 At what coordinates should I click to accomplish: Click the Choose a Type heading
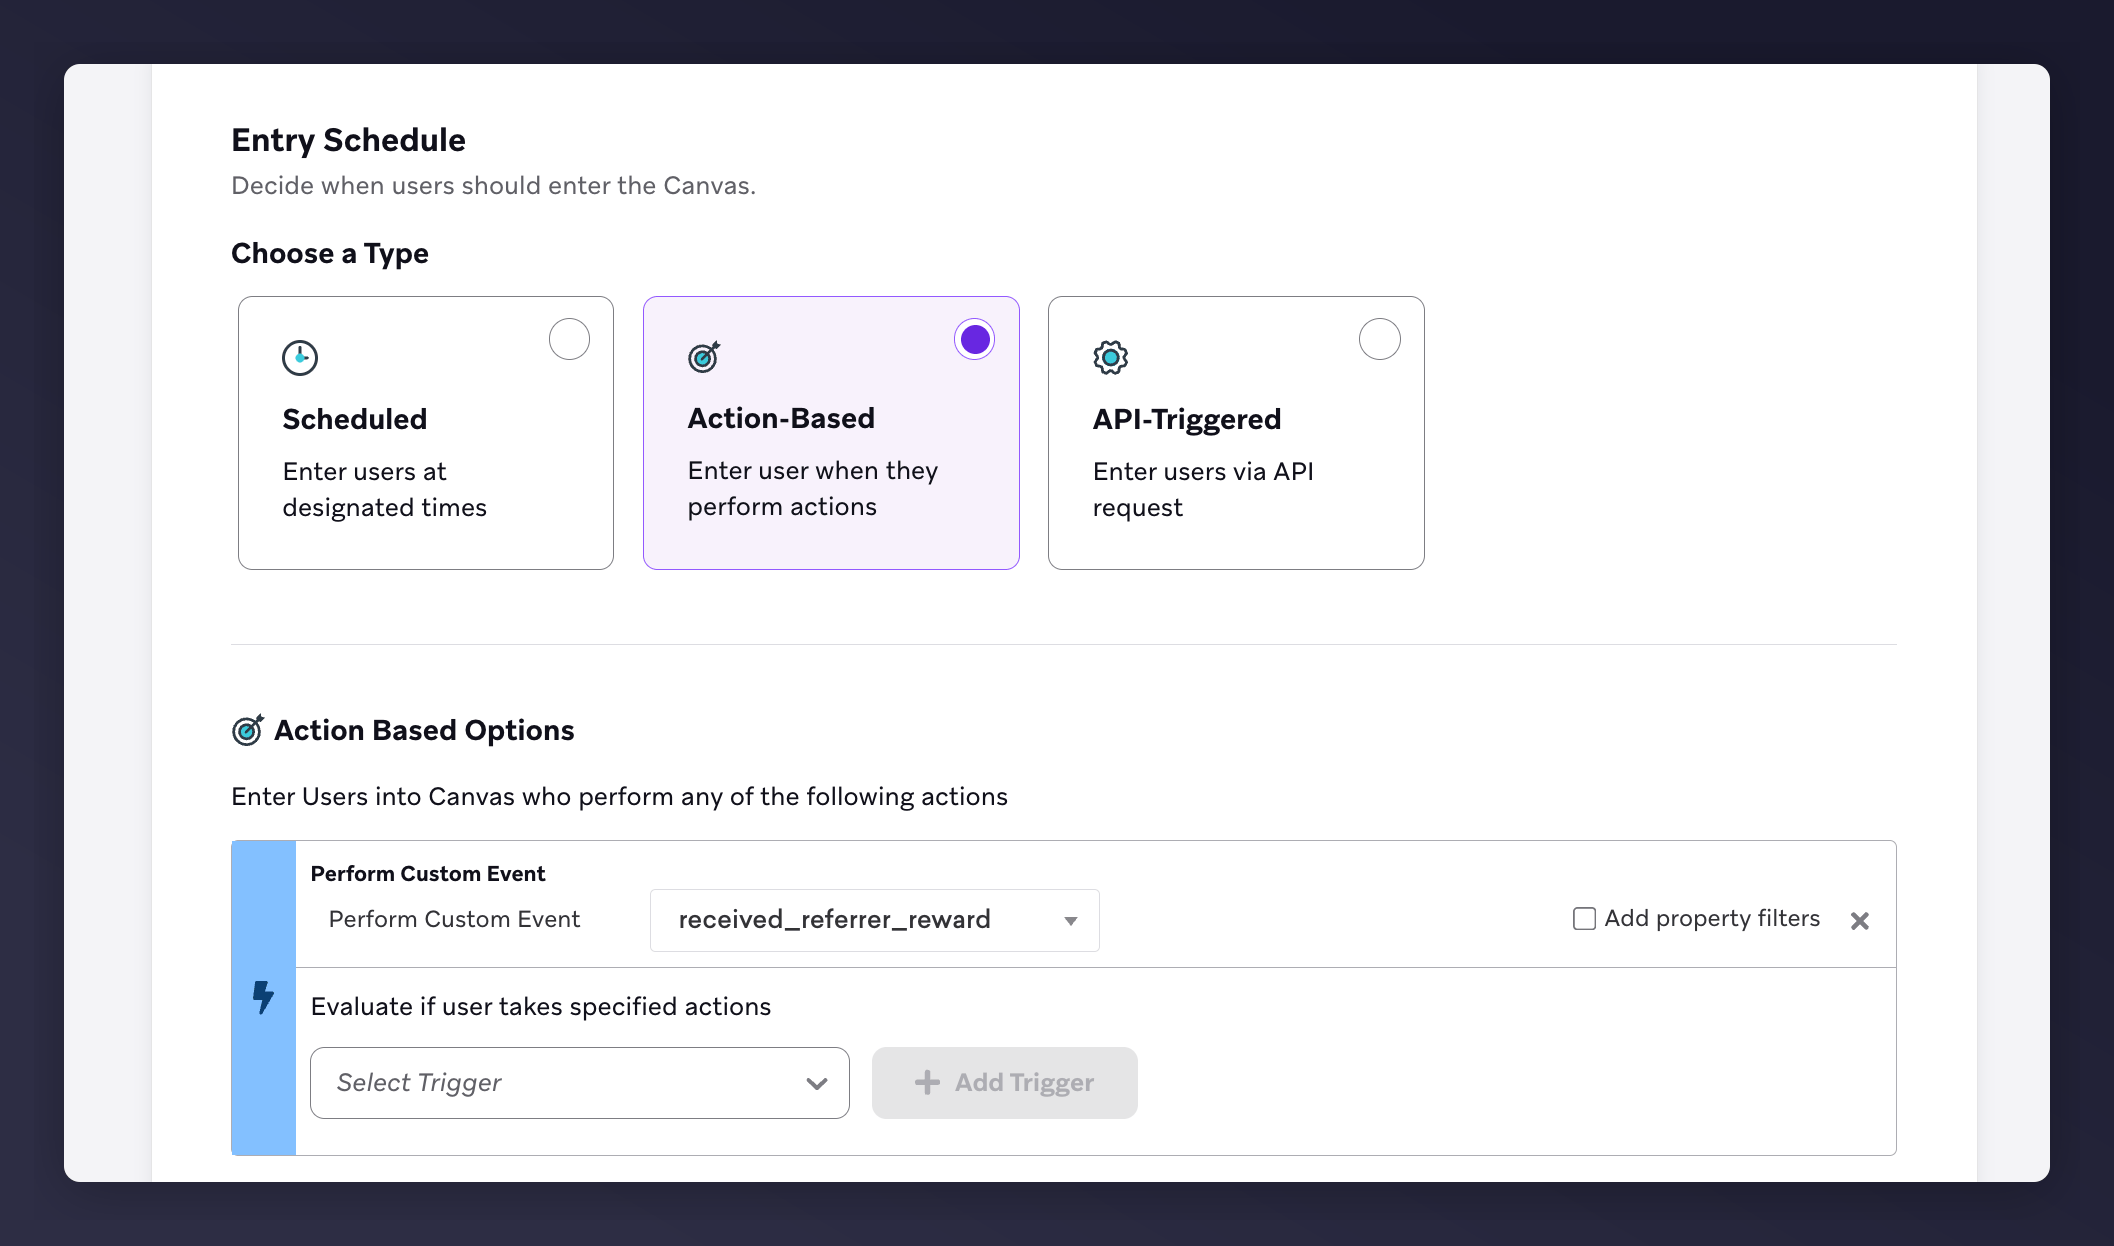330,253
